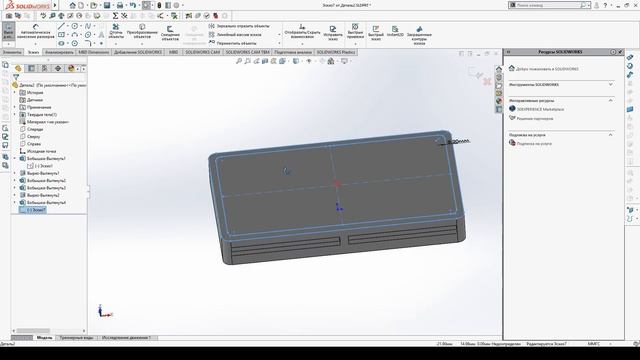Expand the Твердые тела(1) node

[15, 115]
